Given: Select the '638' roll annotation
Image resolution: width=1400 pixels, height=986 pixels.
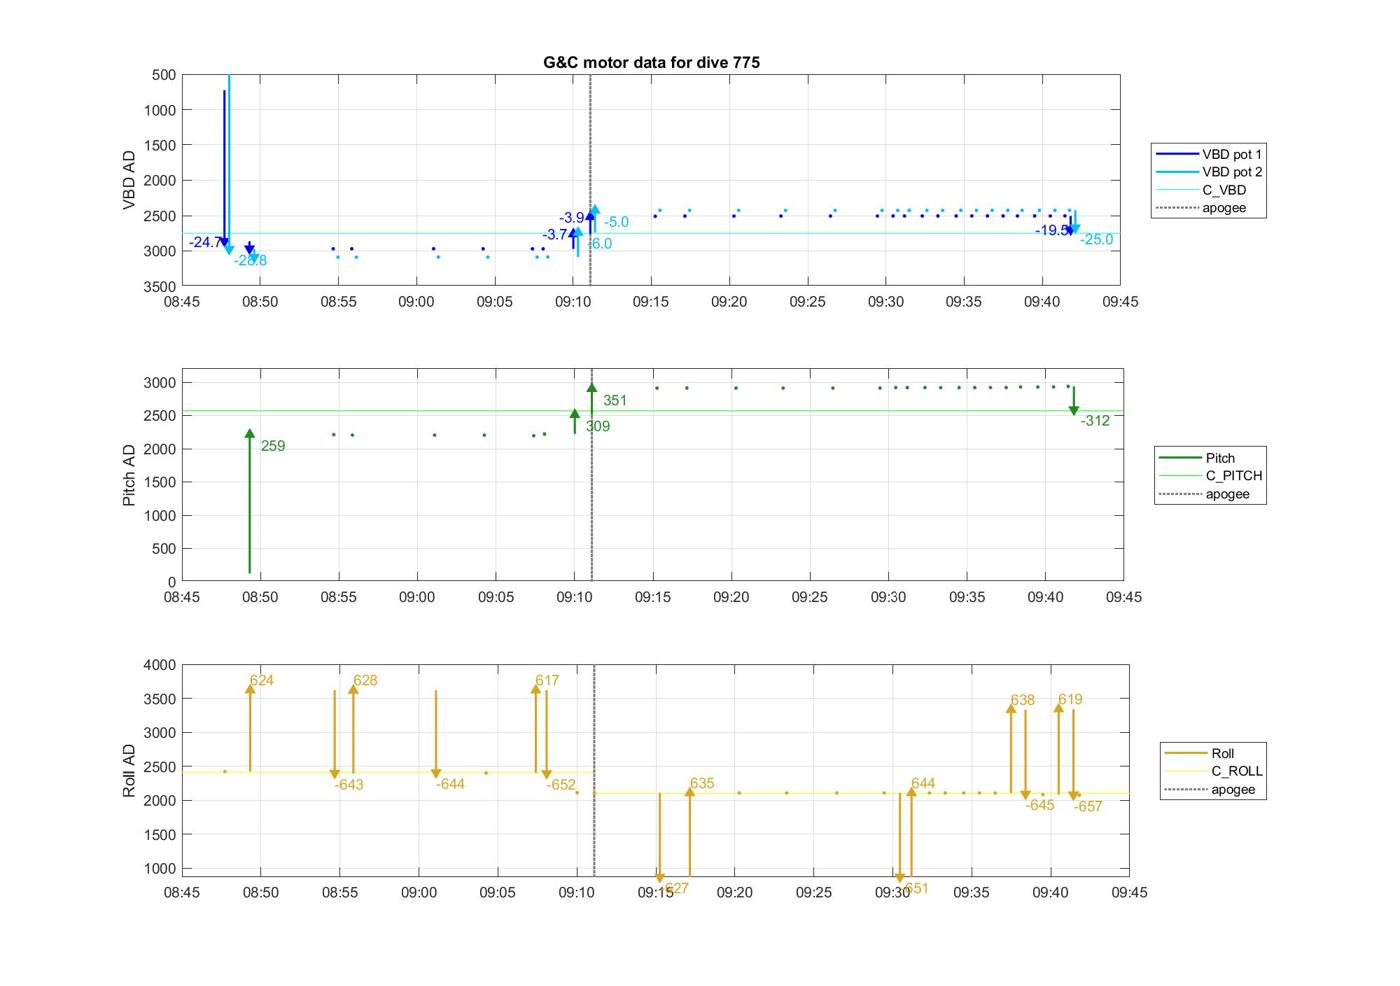Looking at the screenshot, I should click(x=1022, y=700).
